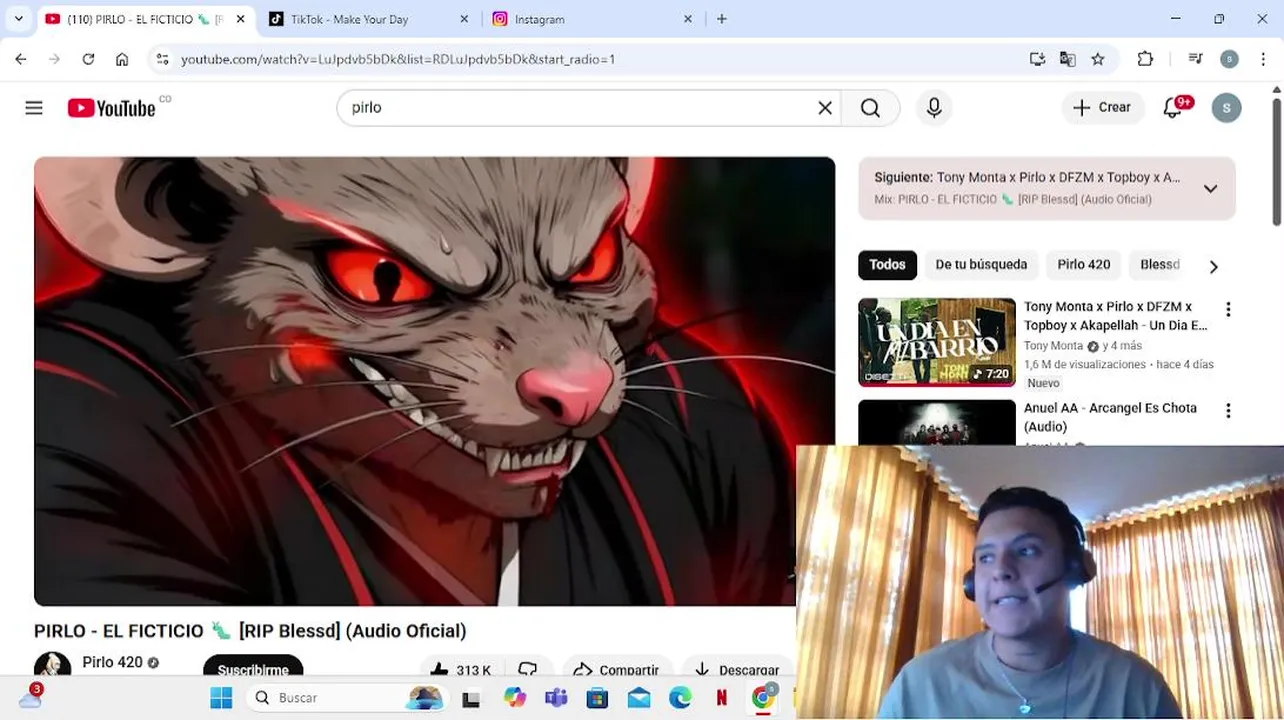This screenshot has width=1284, height=720.
Task: Open Anuel AA Arcangel Es Chota thumbnail
Action: click(937, 422)
